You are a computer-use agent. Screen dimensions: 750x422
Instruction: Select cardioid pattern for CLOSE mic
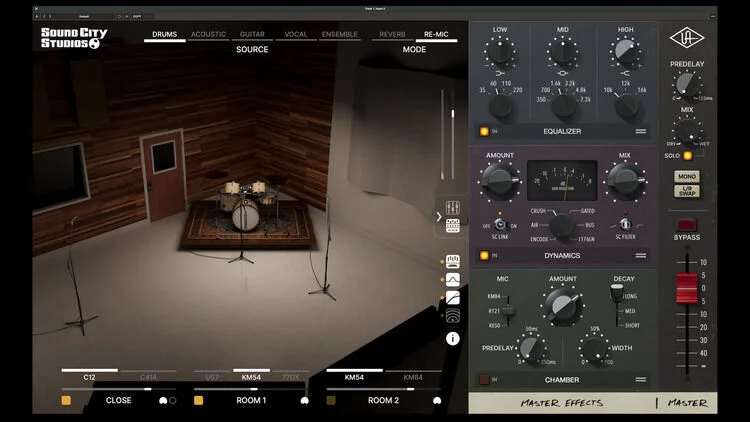(x=163, y=400)
